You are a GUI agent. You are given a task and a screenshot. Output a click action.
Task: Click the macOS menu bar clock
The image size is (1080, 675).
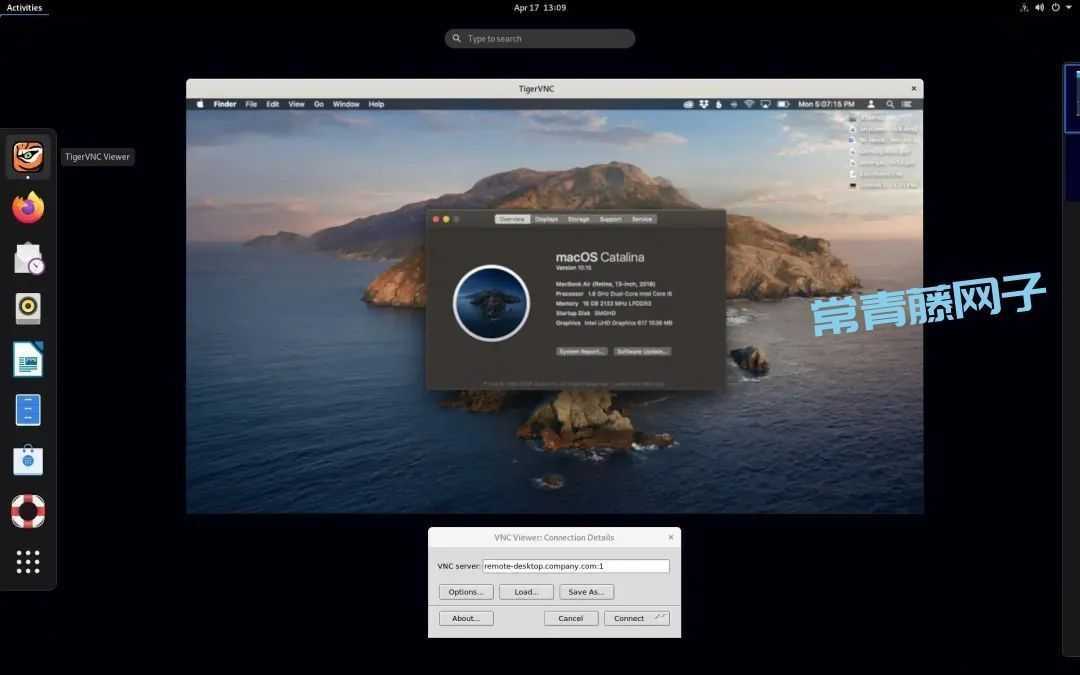tap(827, 104)
